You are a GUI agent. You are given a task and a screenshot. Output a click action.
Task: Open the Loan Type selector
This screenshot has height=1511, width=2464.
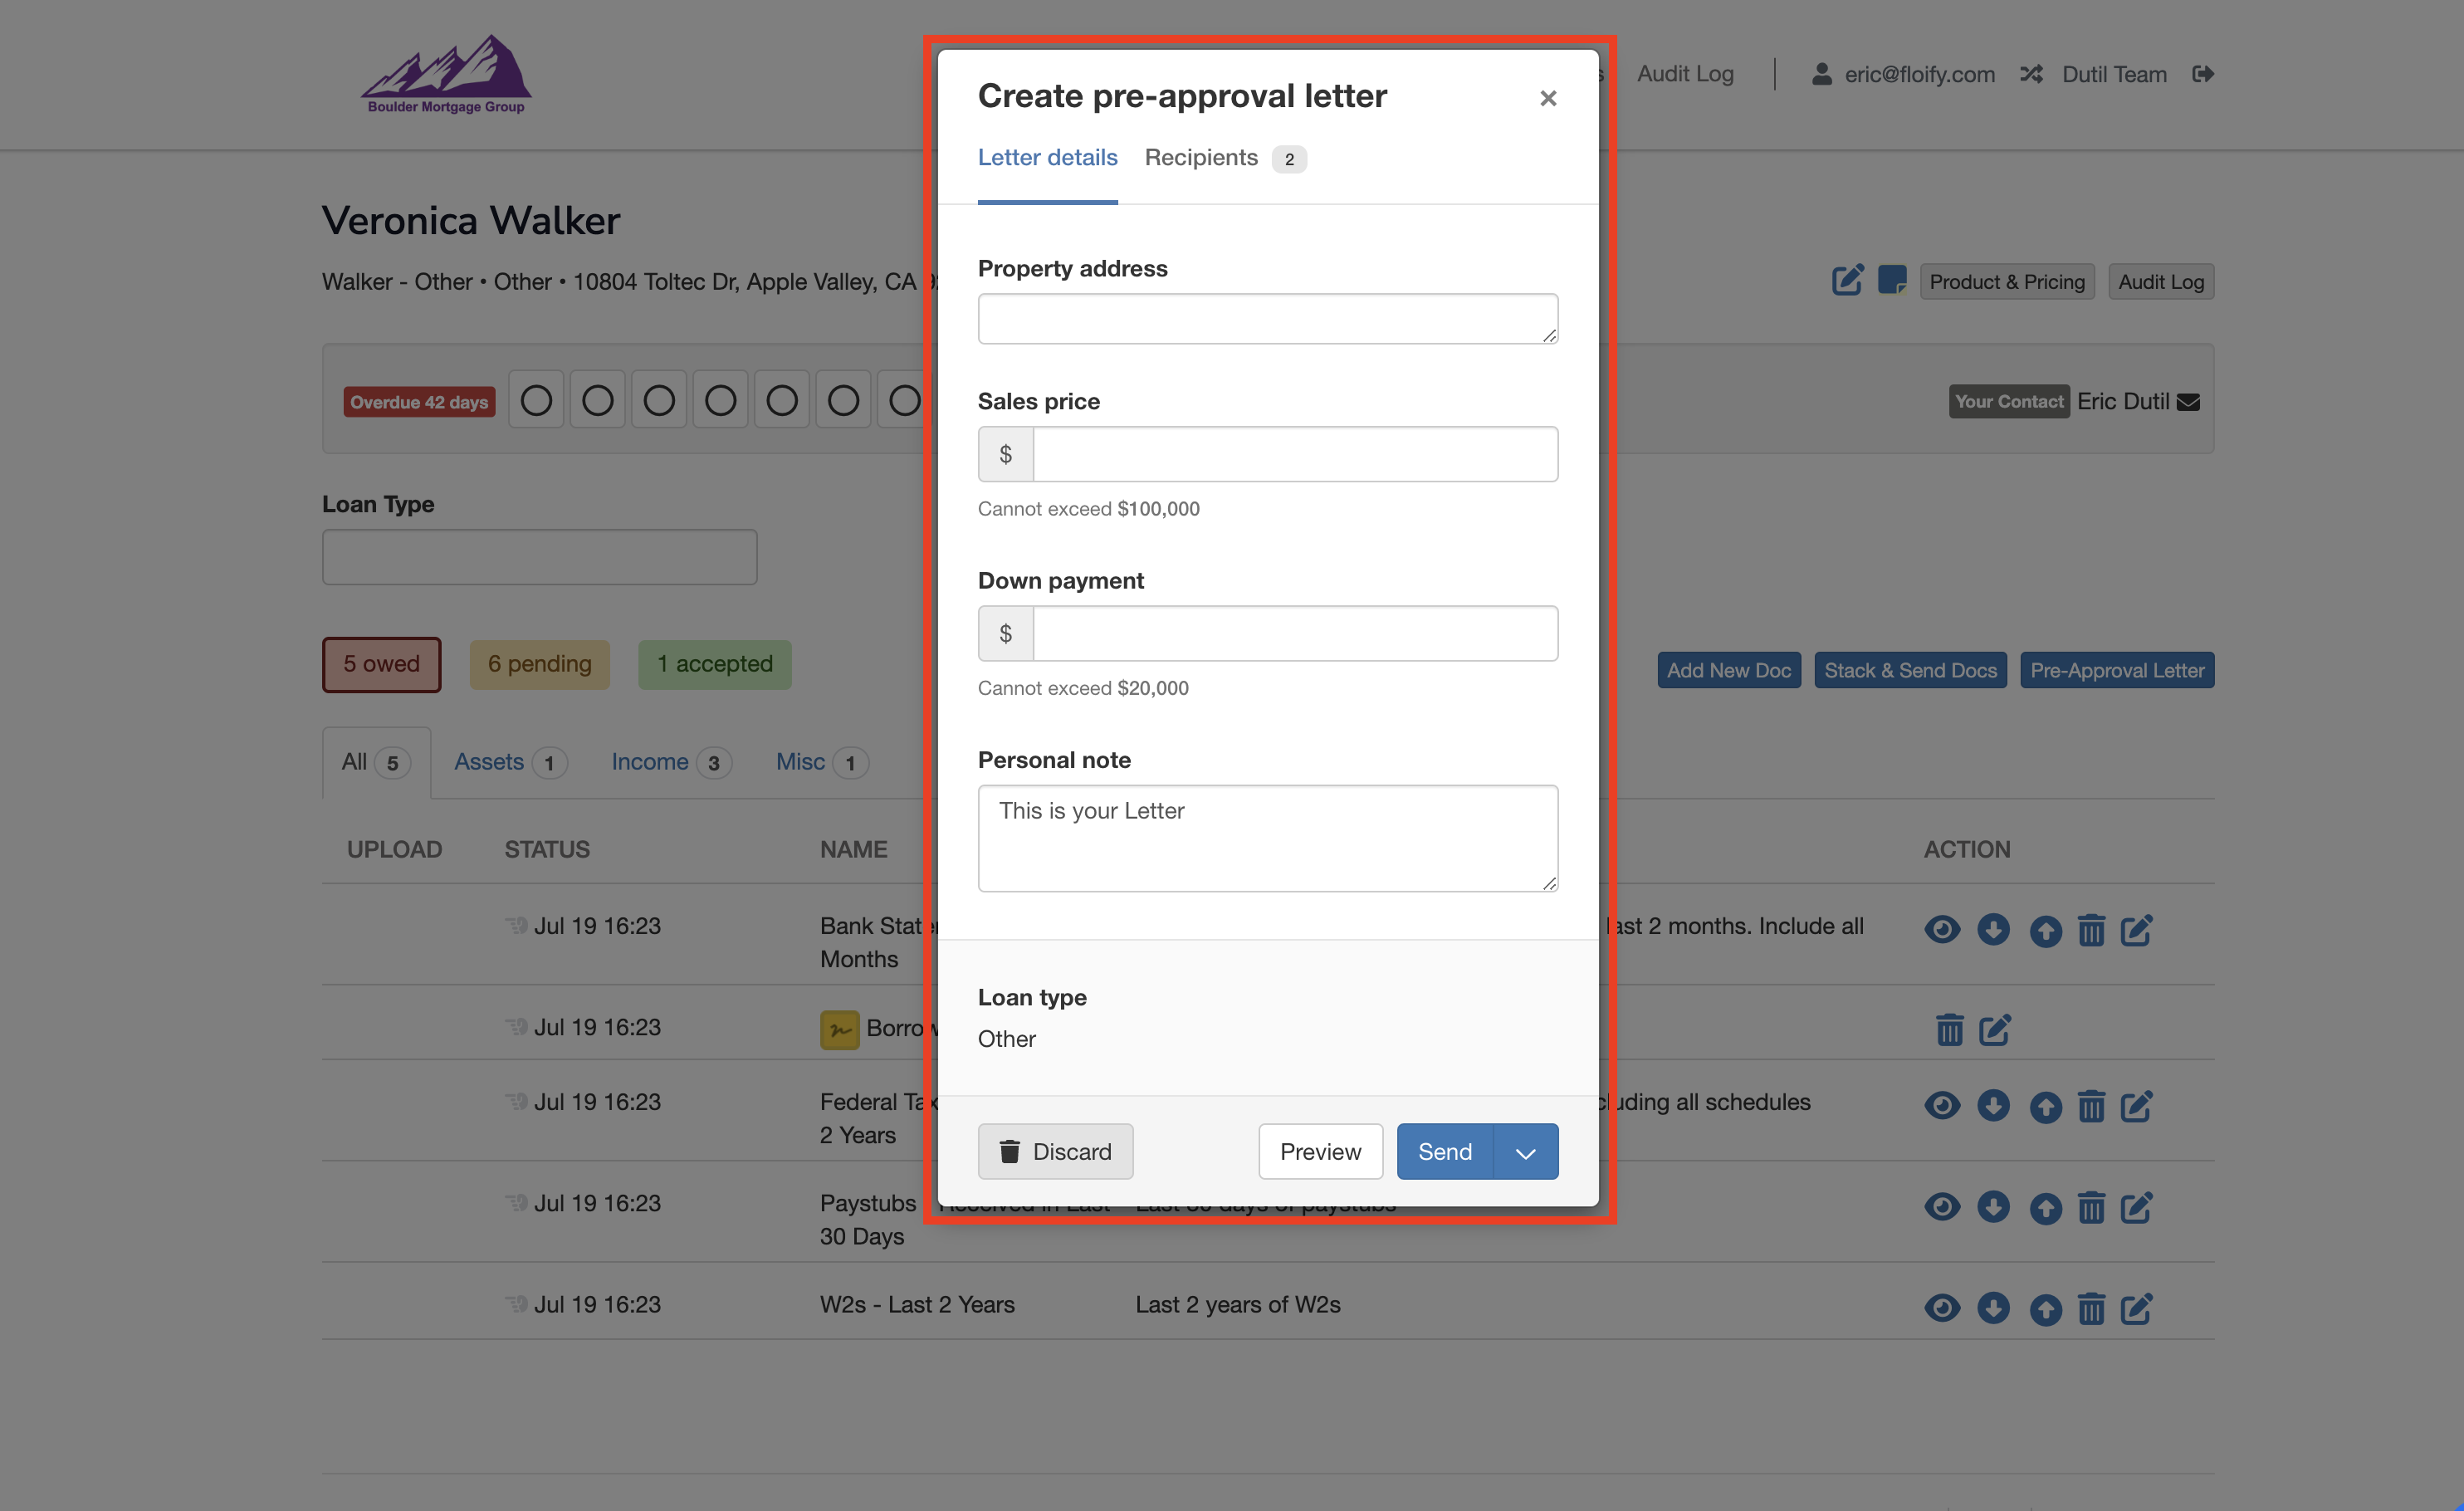pos(539,557)
